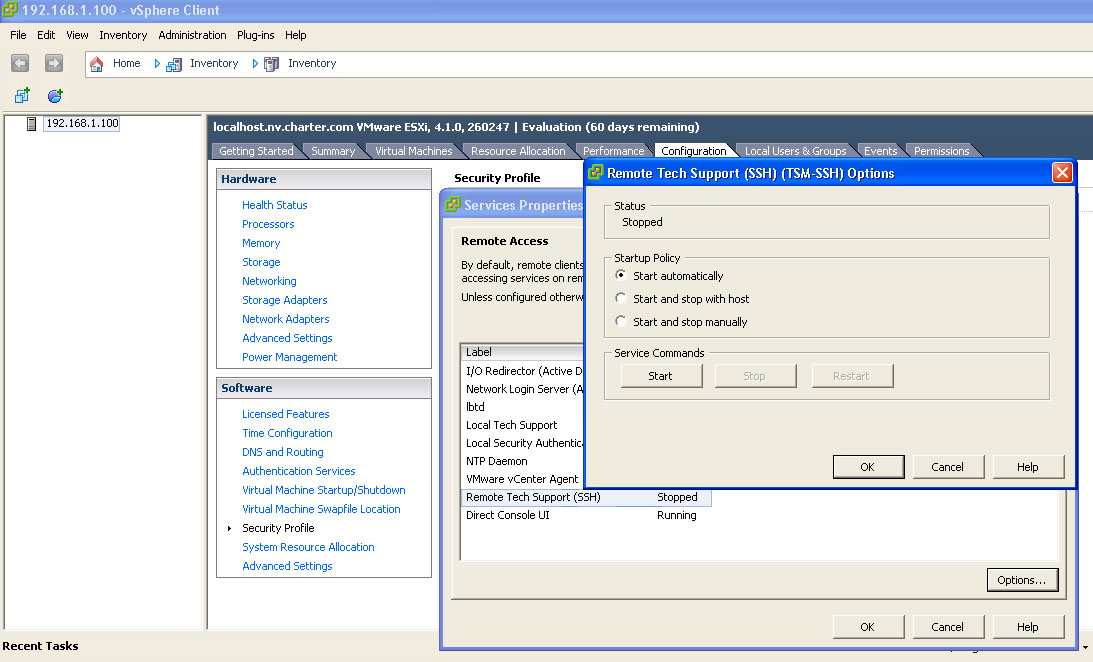The width and height of the screenshot is (1093, 662).
Task: Switch to the Events tab
Action: 880,151
